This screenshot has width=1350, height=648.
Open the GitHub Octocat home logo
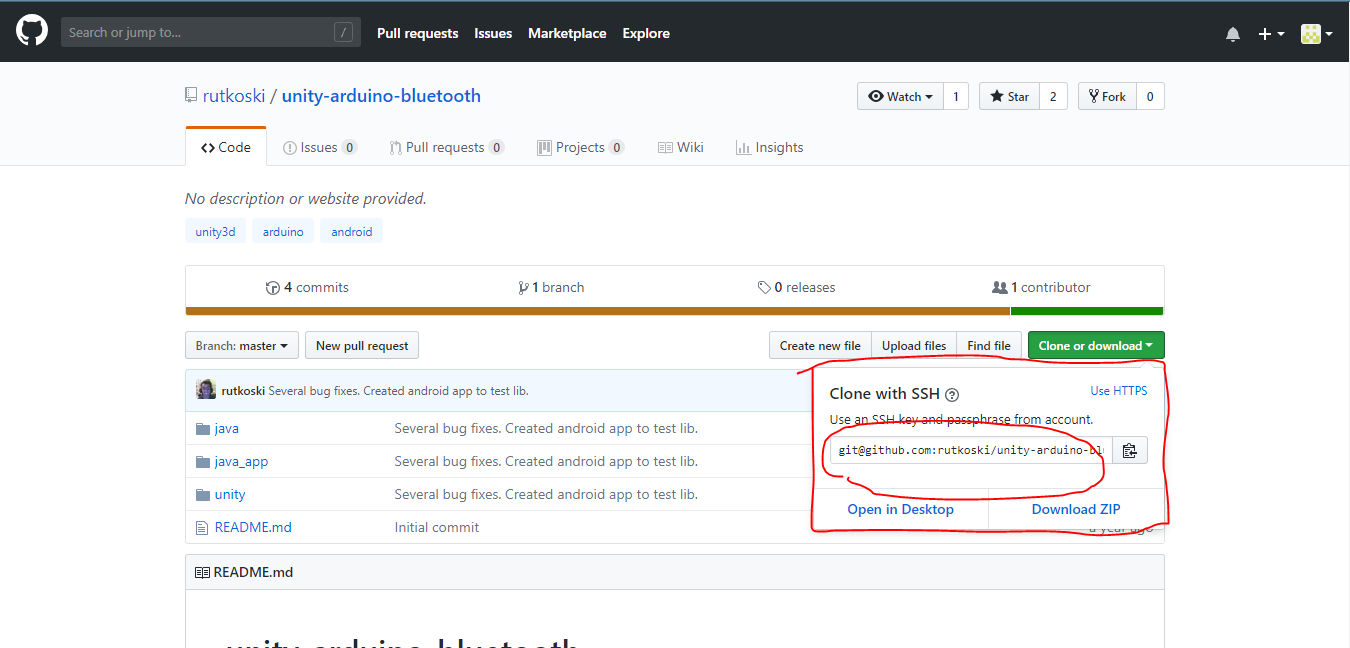pos(32,32)
